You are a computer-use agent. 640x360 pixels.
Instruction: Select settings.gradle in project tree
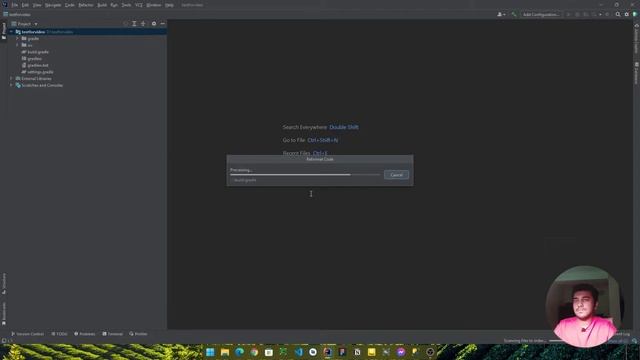click(40, 72)
